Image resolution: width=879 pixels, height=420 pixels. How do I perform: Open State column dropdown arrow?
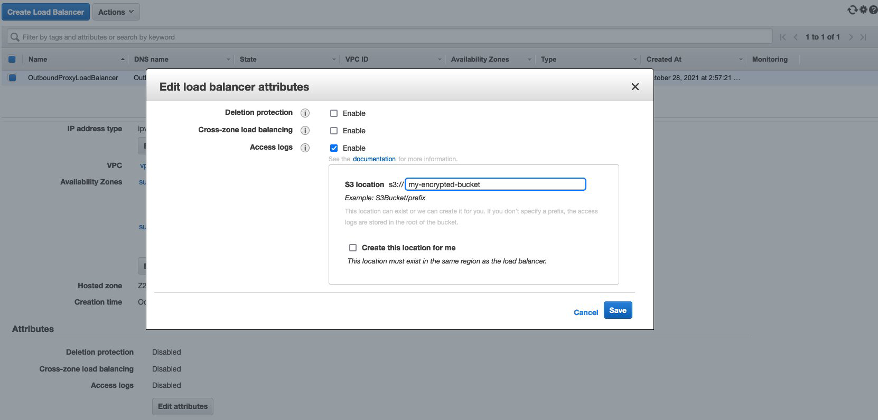tap(334, 59)
